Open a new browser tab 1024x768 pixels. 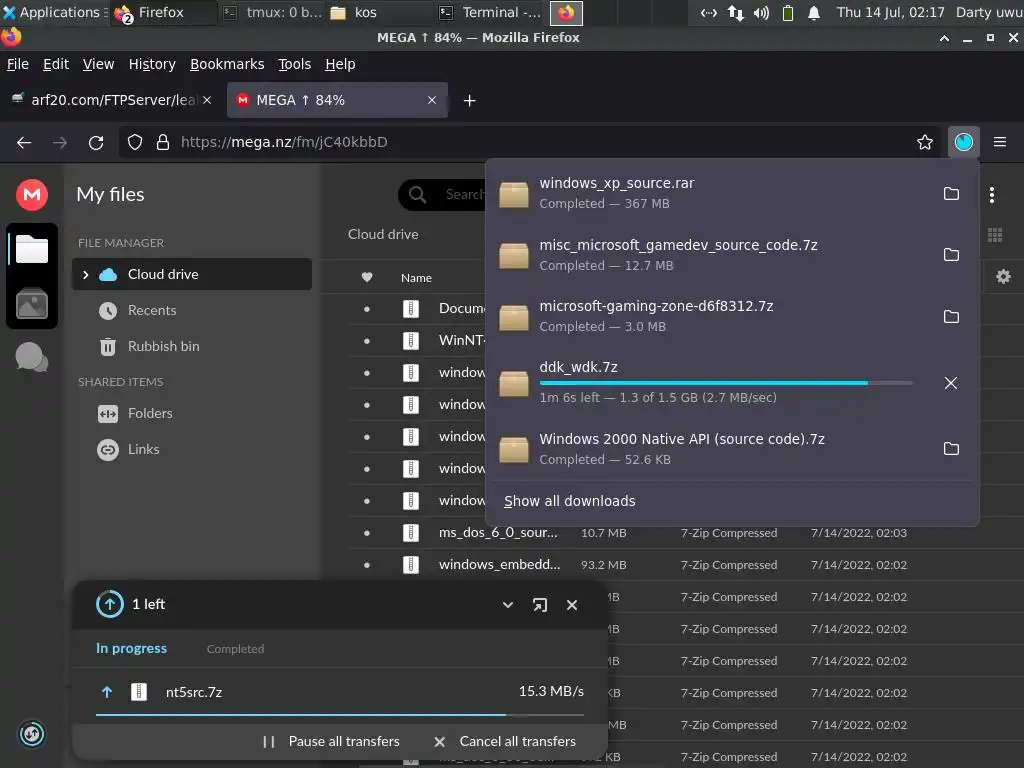(469, 101)
